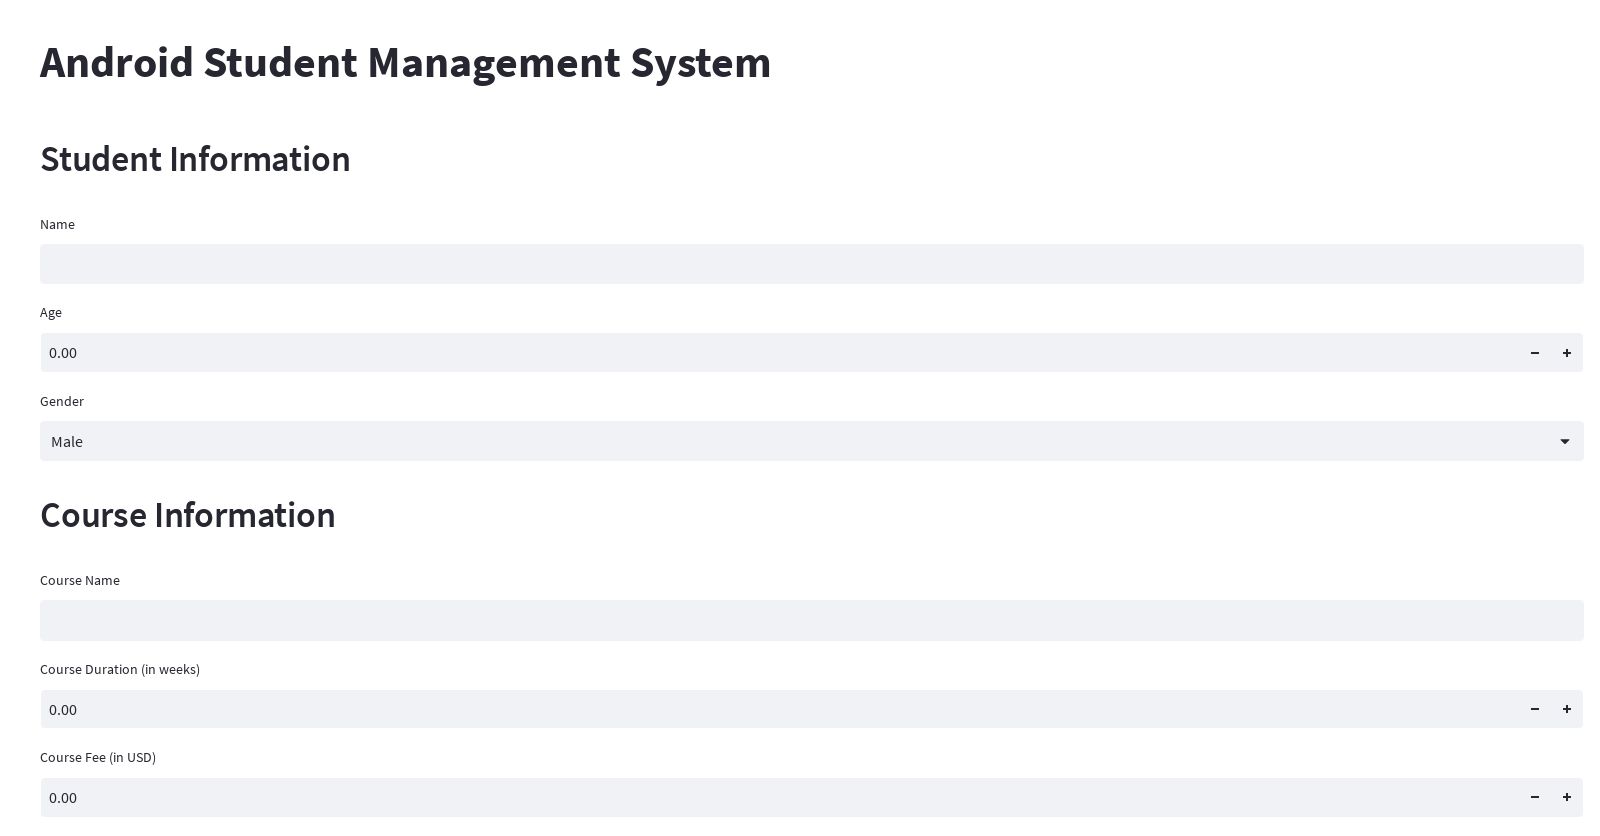This screenshot has width=1600, height=836.
Task: Decrement Course Fee using its stepper control
Action: [1535, 797]
